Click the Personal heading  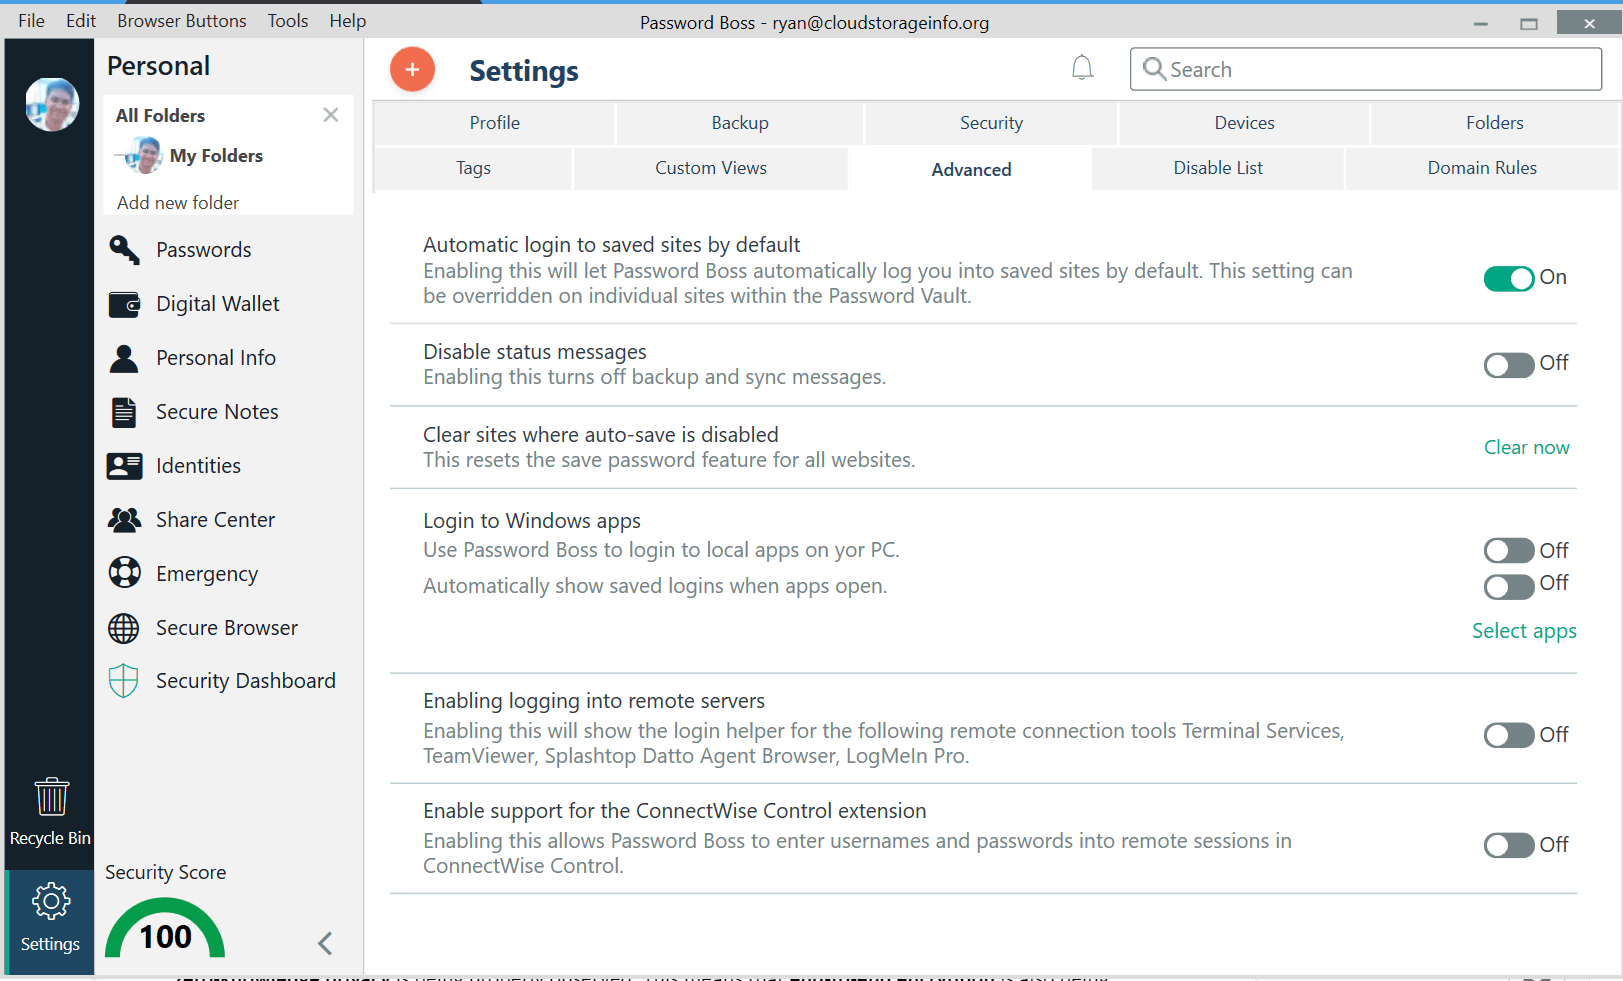point(158,66)
